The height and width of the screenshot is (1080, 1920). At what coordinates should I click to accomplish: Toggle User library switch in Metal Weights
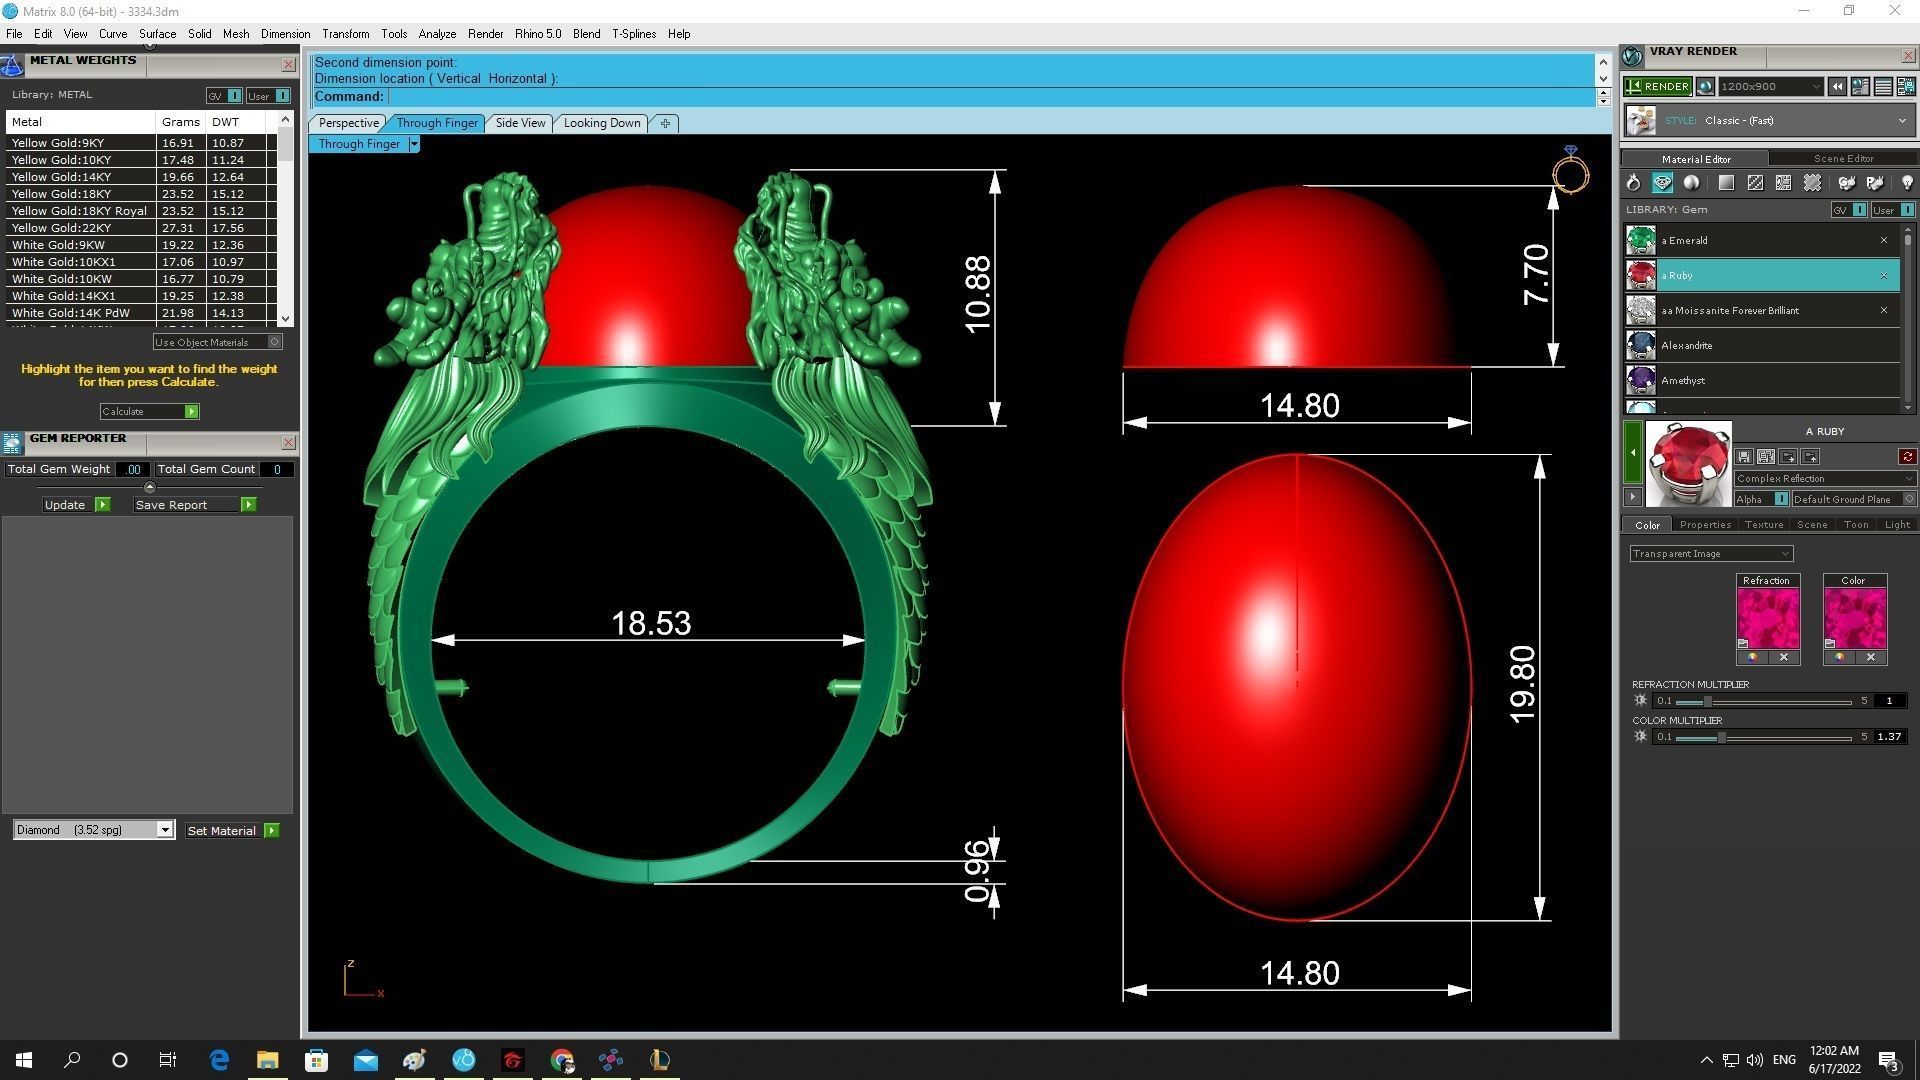coord(268,96)
